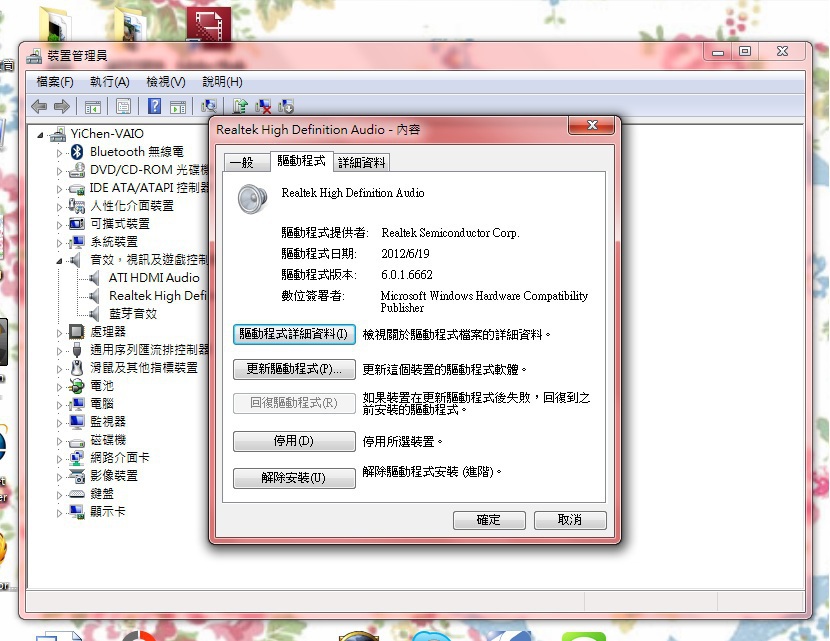Expand the 鍵盤 node
The width and height of the screenshot is (830, 641).
(59, 495)
